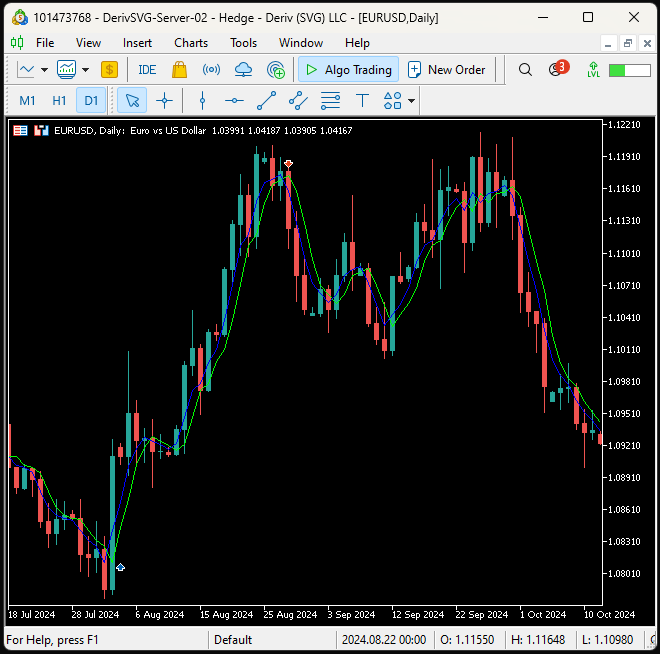Open the Signals broadcast icon

211,69
